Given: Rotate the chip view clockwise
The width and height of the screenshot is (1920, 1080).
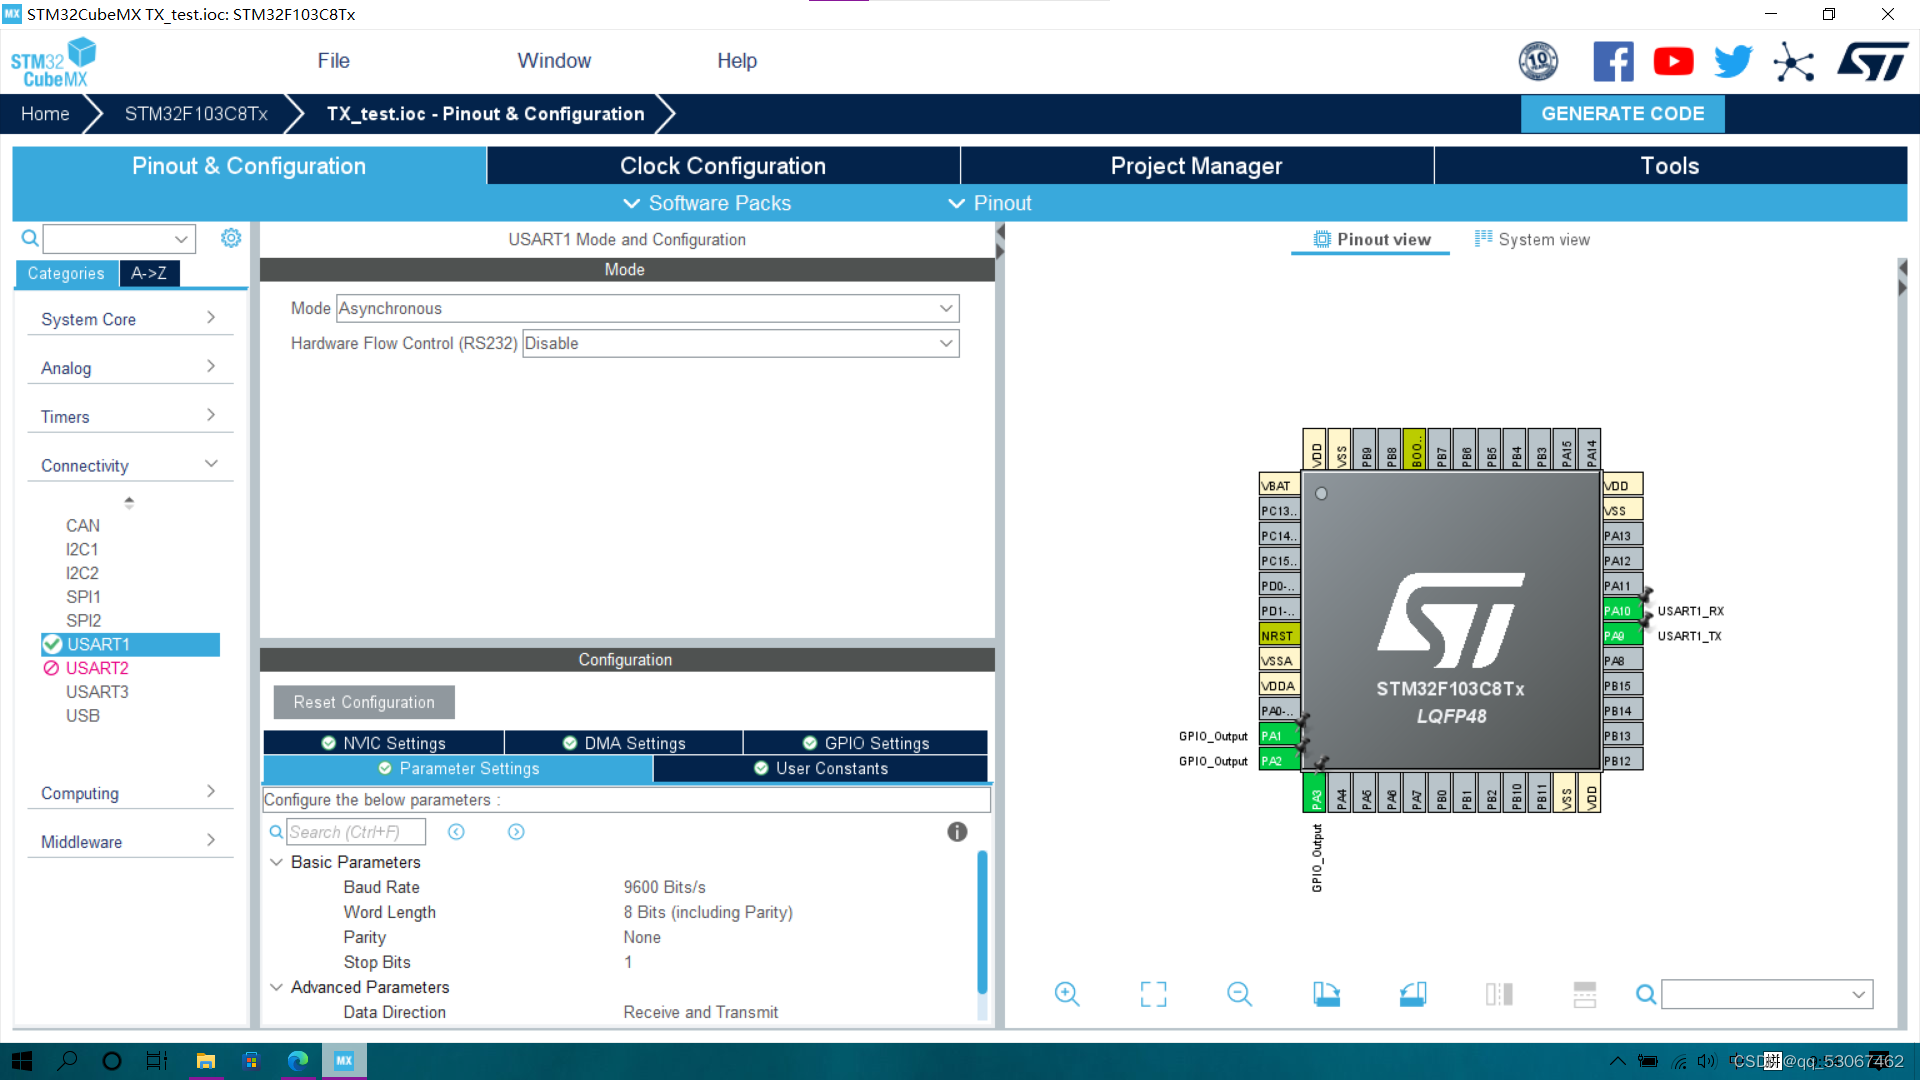Looking at the screenshot, I should click(x=1326, y=994).
